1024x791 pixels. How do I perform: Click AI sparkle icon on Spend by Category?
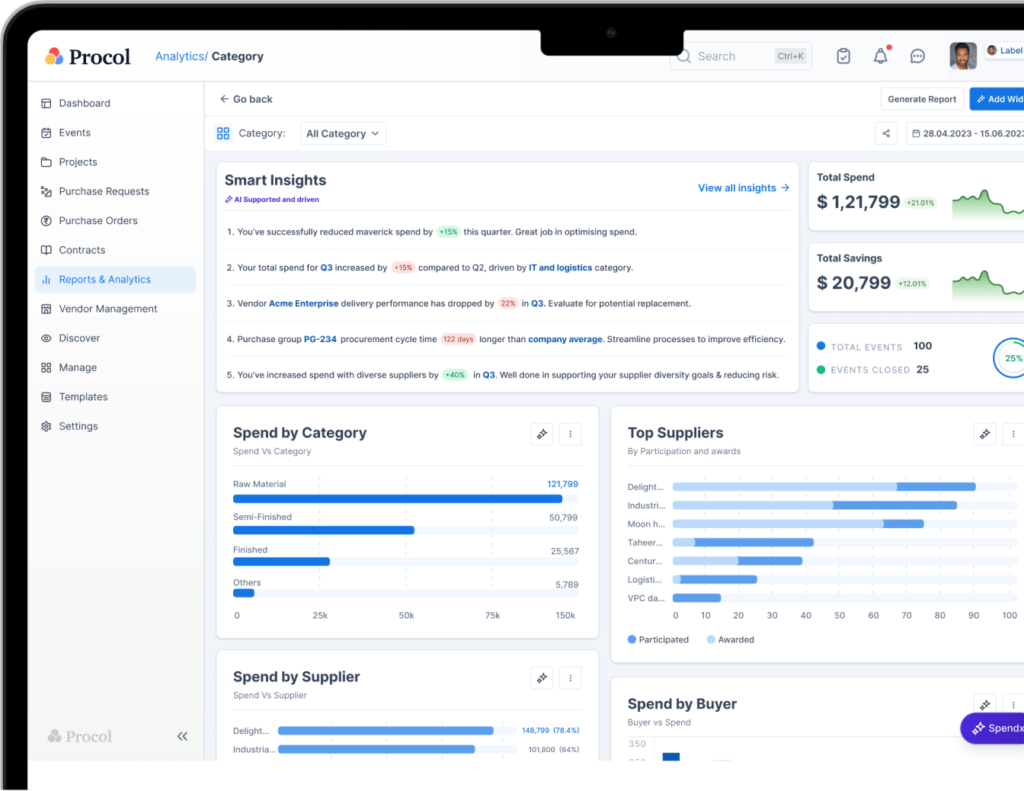tap(543, 433)
